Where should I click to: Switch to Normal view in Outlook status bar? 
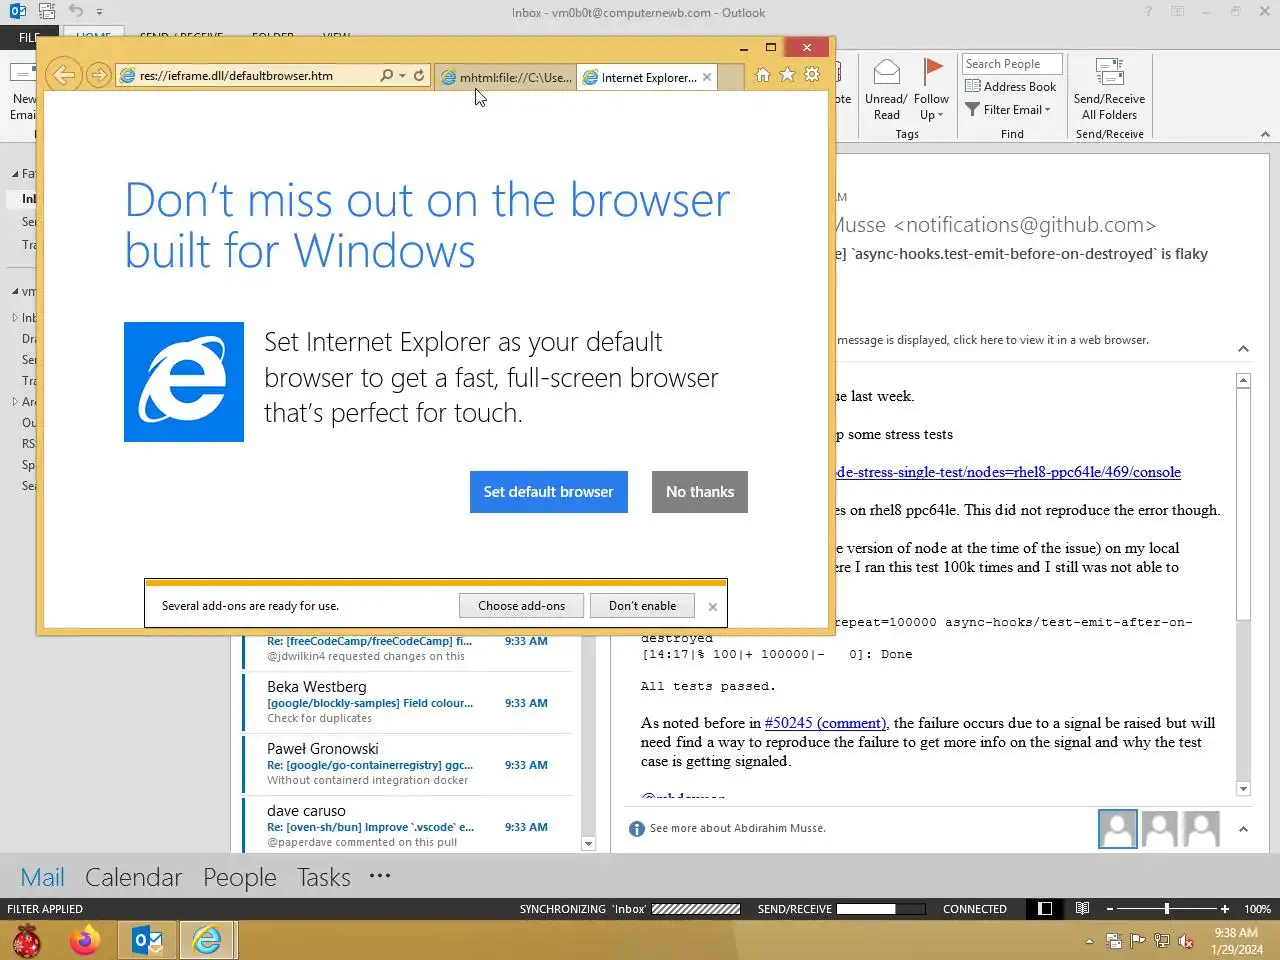point(1045,909)
